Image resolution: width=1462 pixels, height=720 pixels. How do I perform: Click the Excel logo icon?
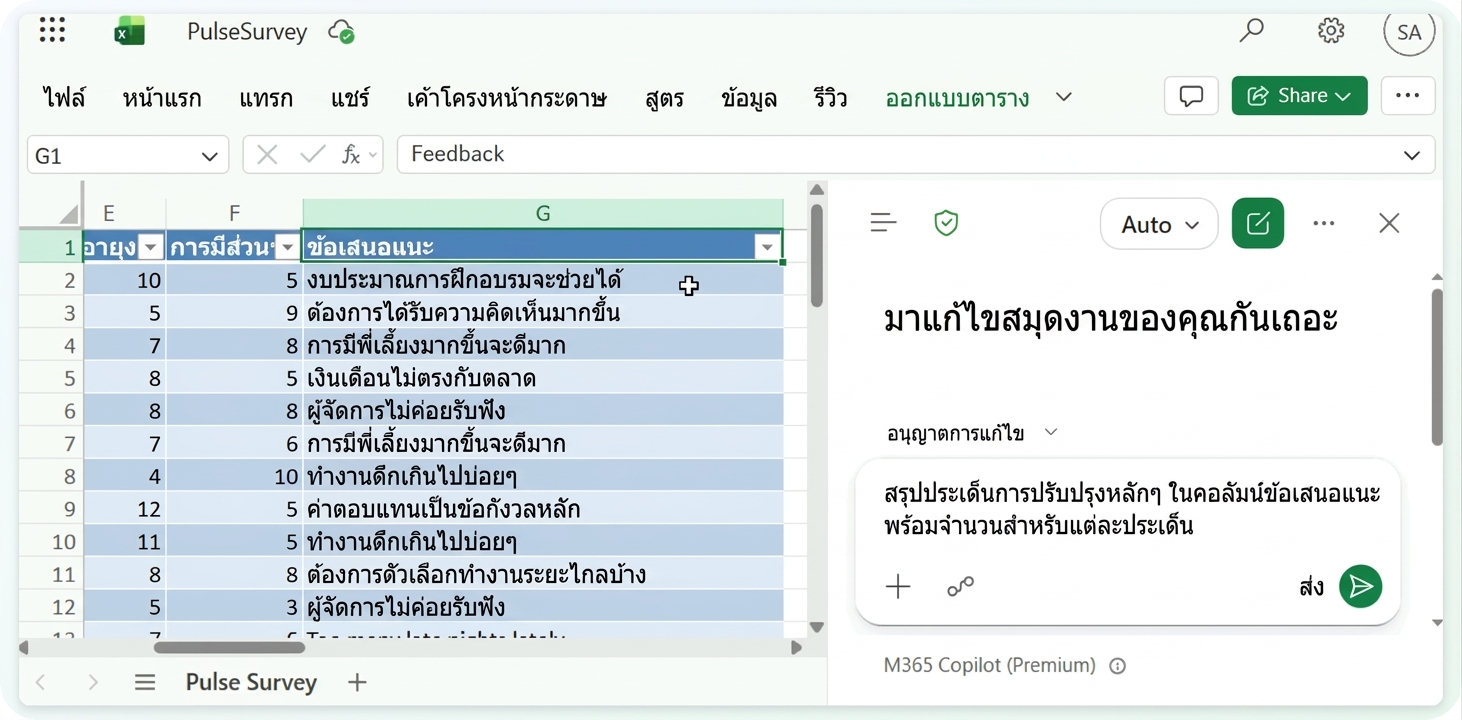pyautogui.click(x=129, y=32)
